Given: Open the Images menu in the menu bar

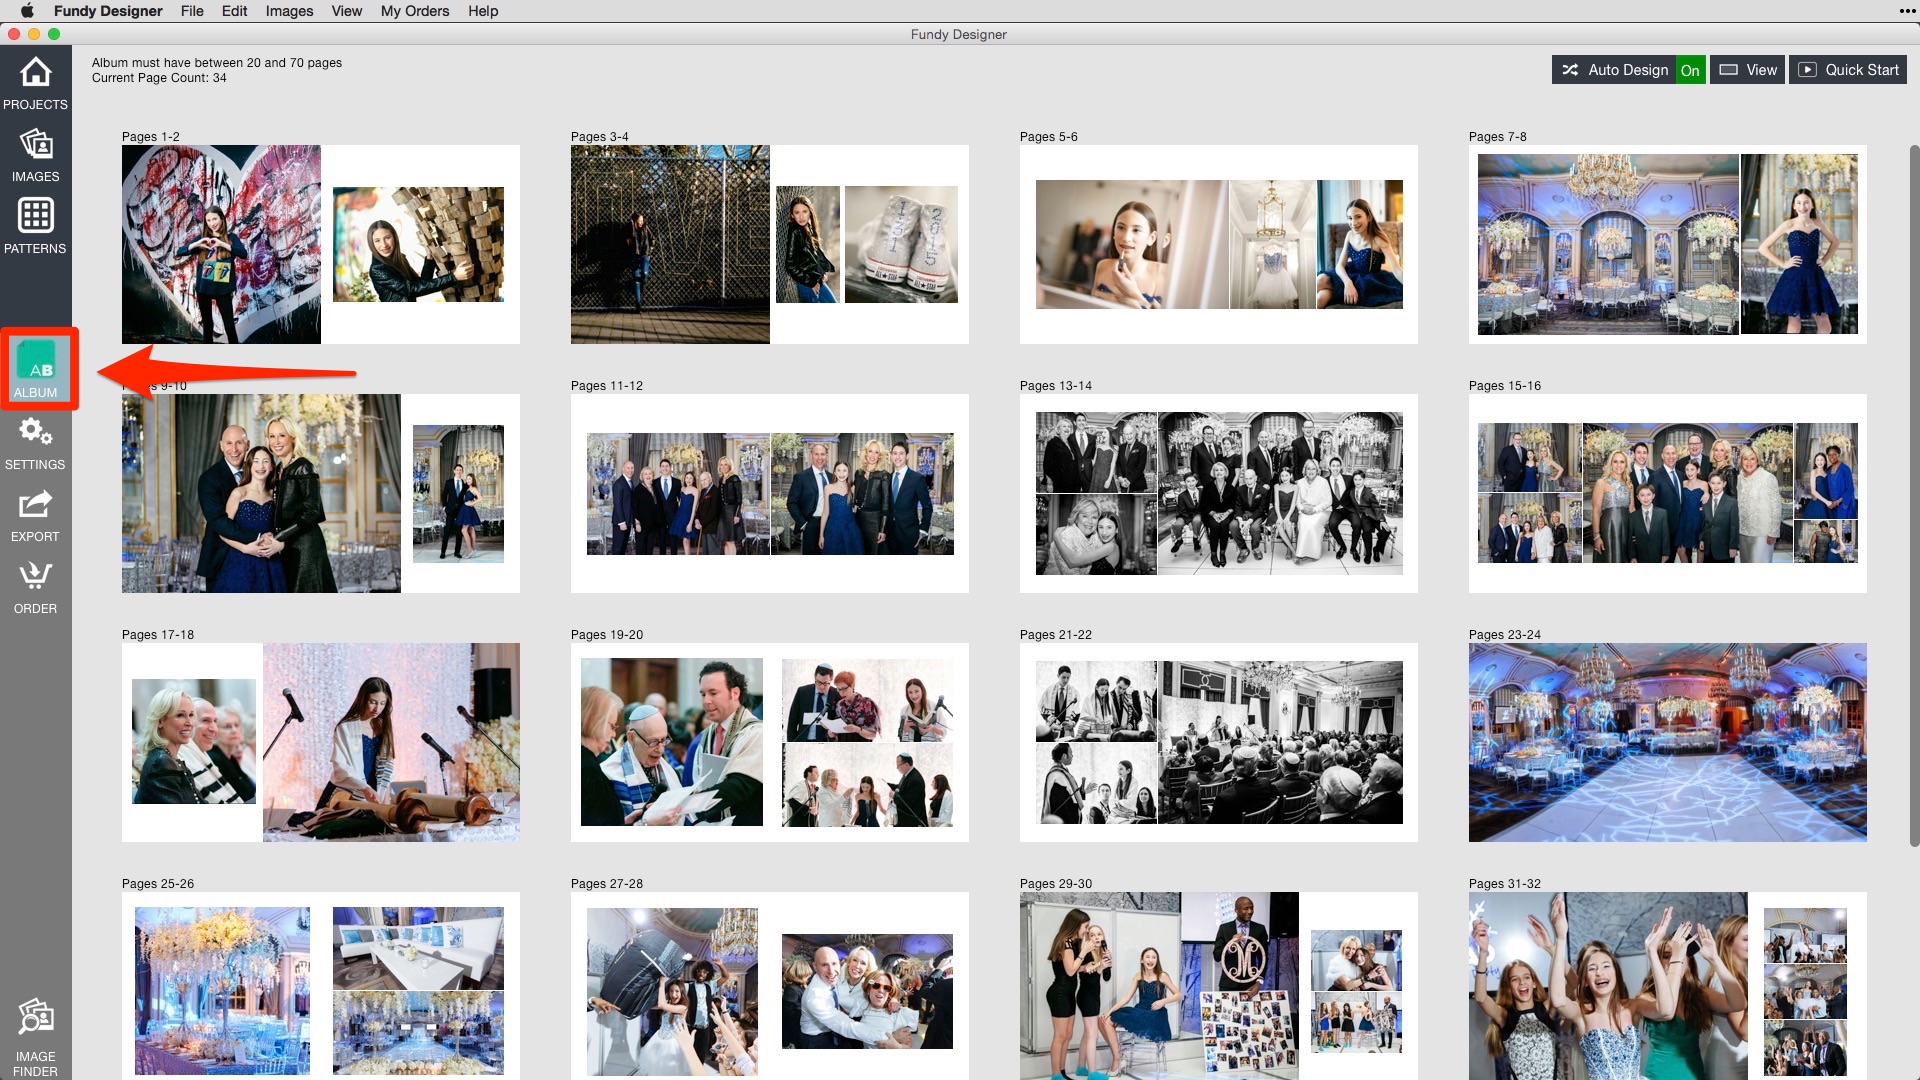Looking at the screenshot, I should (288, 11).
